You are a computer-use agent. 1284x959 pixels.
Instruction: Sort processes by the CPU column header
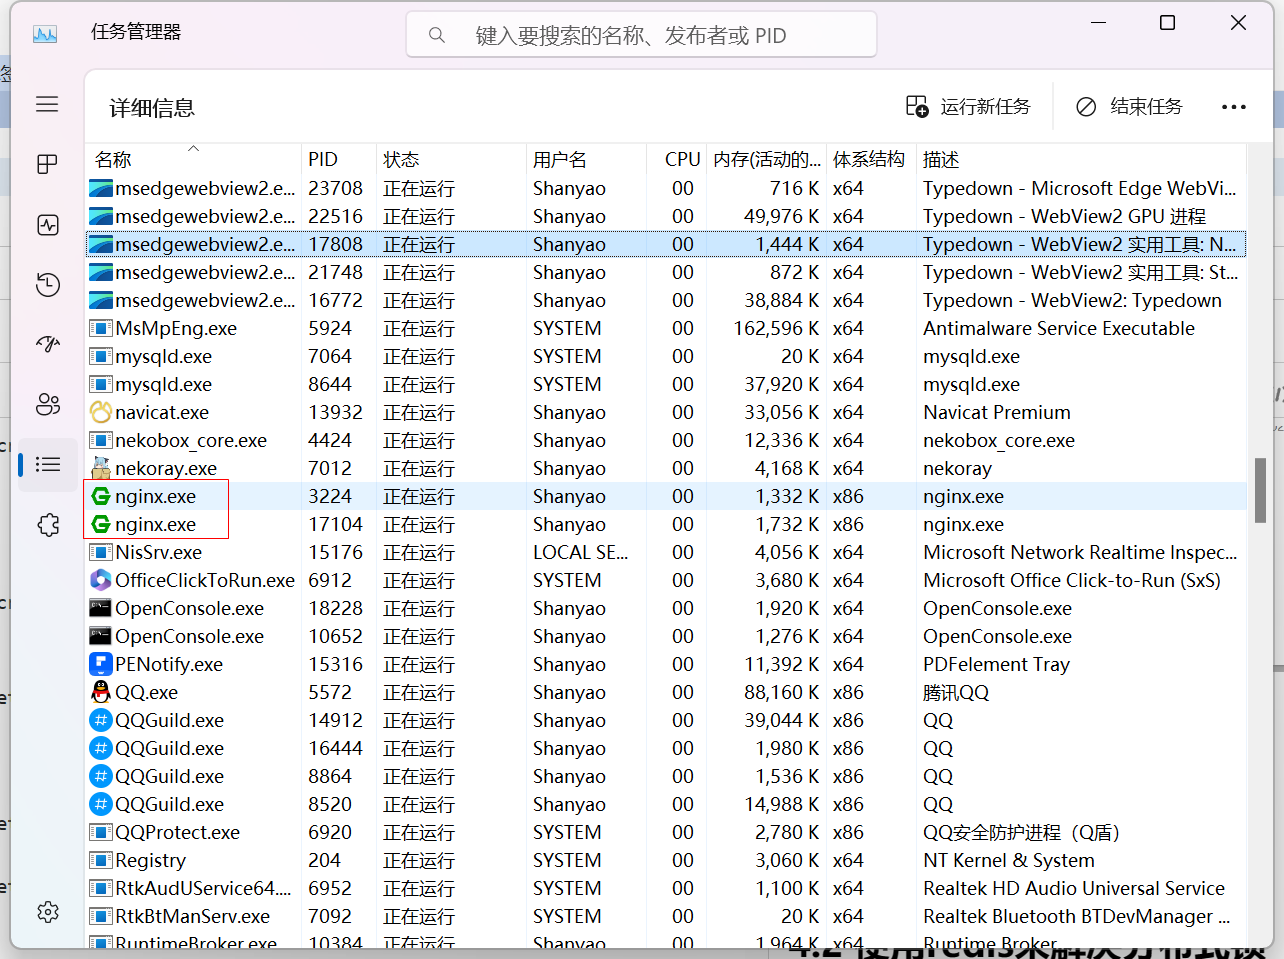tap(678, 159)
